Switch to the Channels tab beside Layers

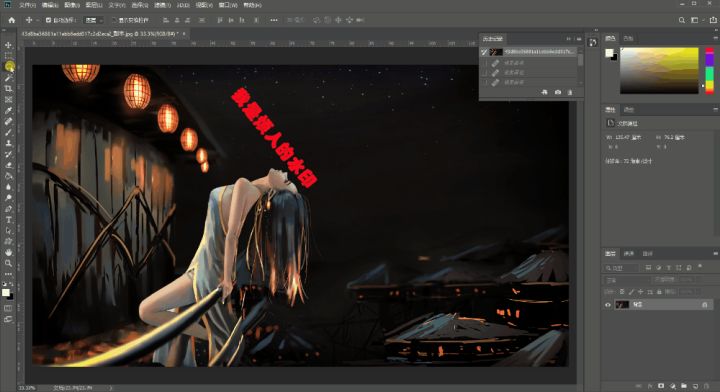(x=629, y=253)
